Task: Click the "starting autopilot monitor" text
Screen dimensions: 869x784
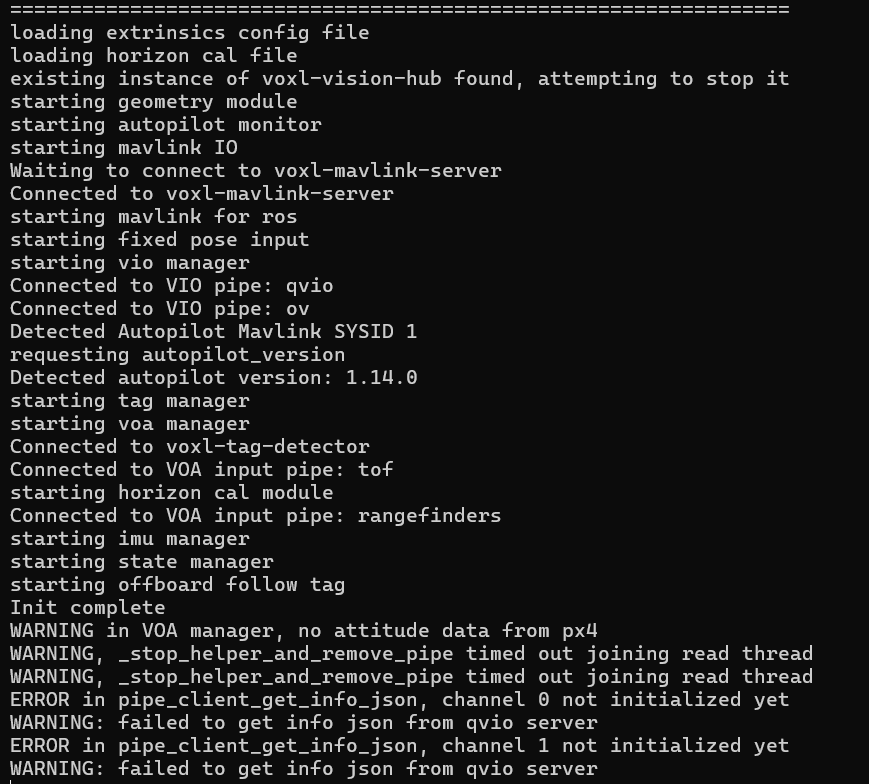Action: 166,125
